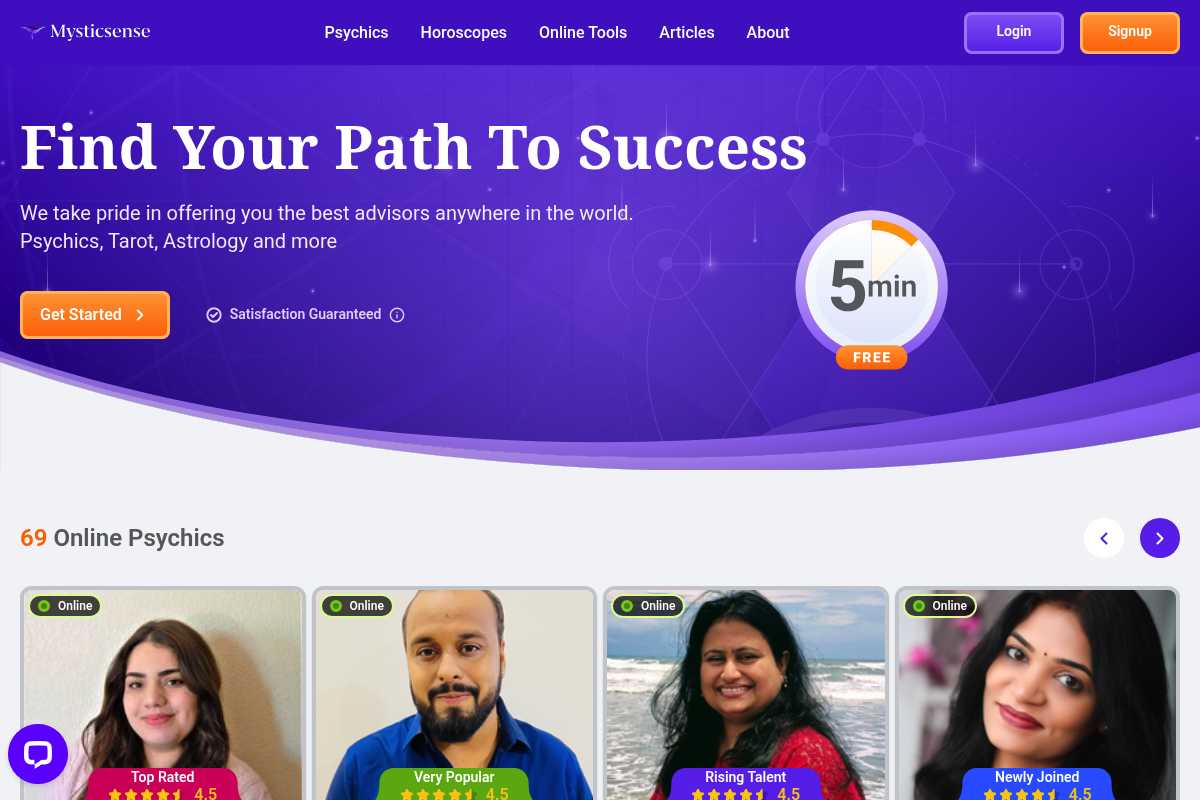Viewport: 1200px width, 800px height.
Task: Open the Psychics menu
Action: 356,32
